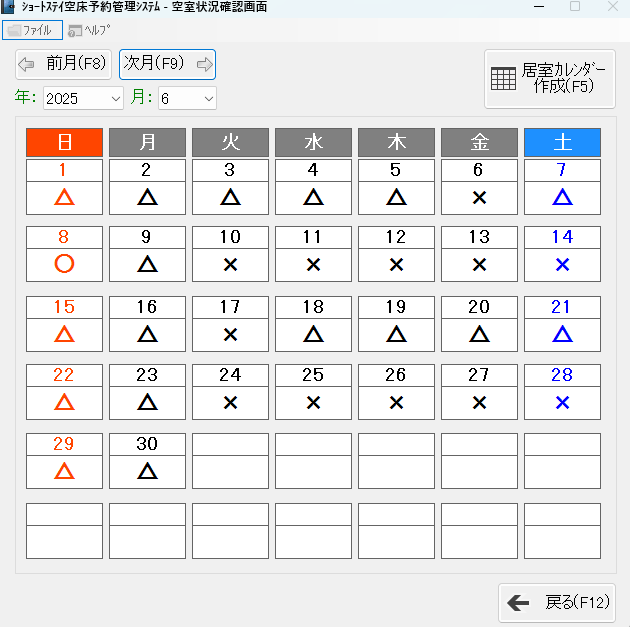Click the triangle symbol under day 9
Viewport: 630px width, 627px height.
147,264
